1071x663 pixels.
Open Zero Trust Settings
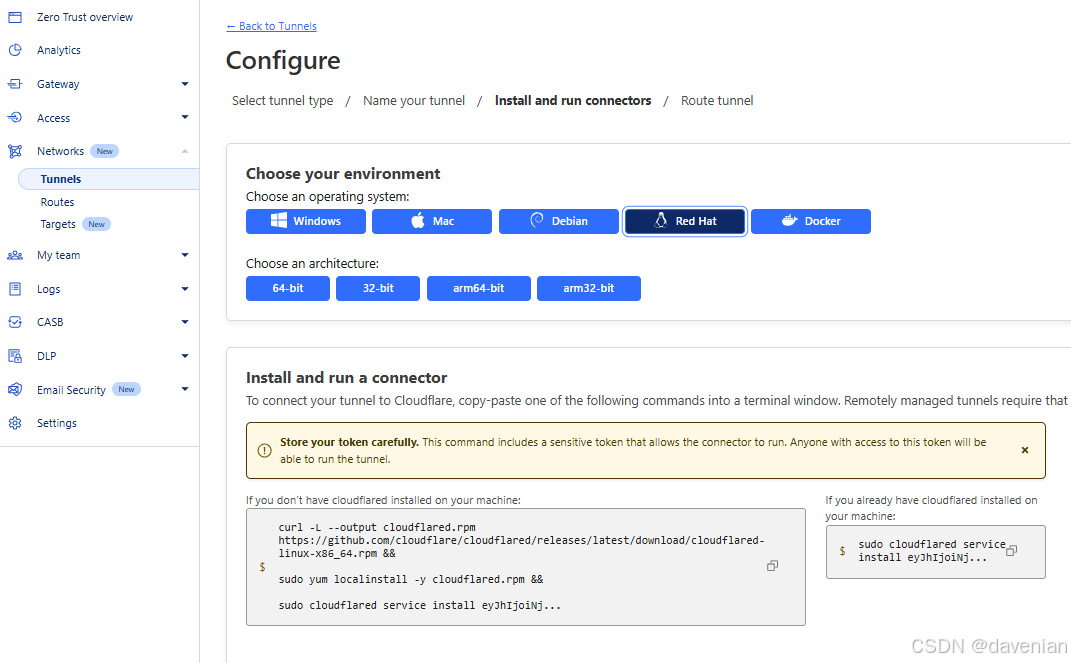(x=57, y=423)
